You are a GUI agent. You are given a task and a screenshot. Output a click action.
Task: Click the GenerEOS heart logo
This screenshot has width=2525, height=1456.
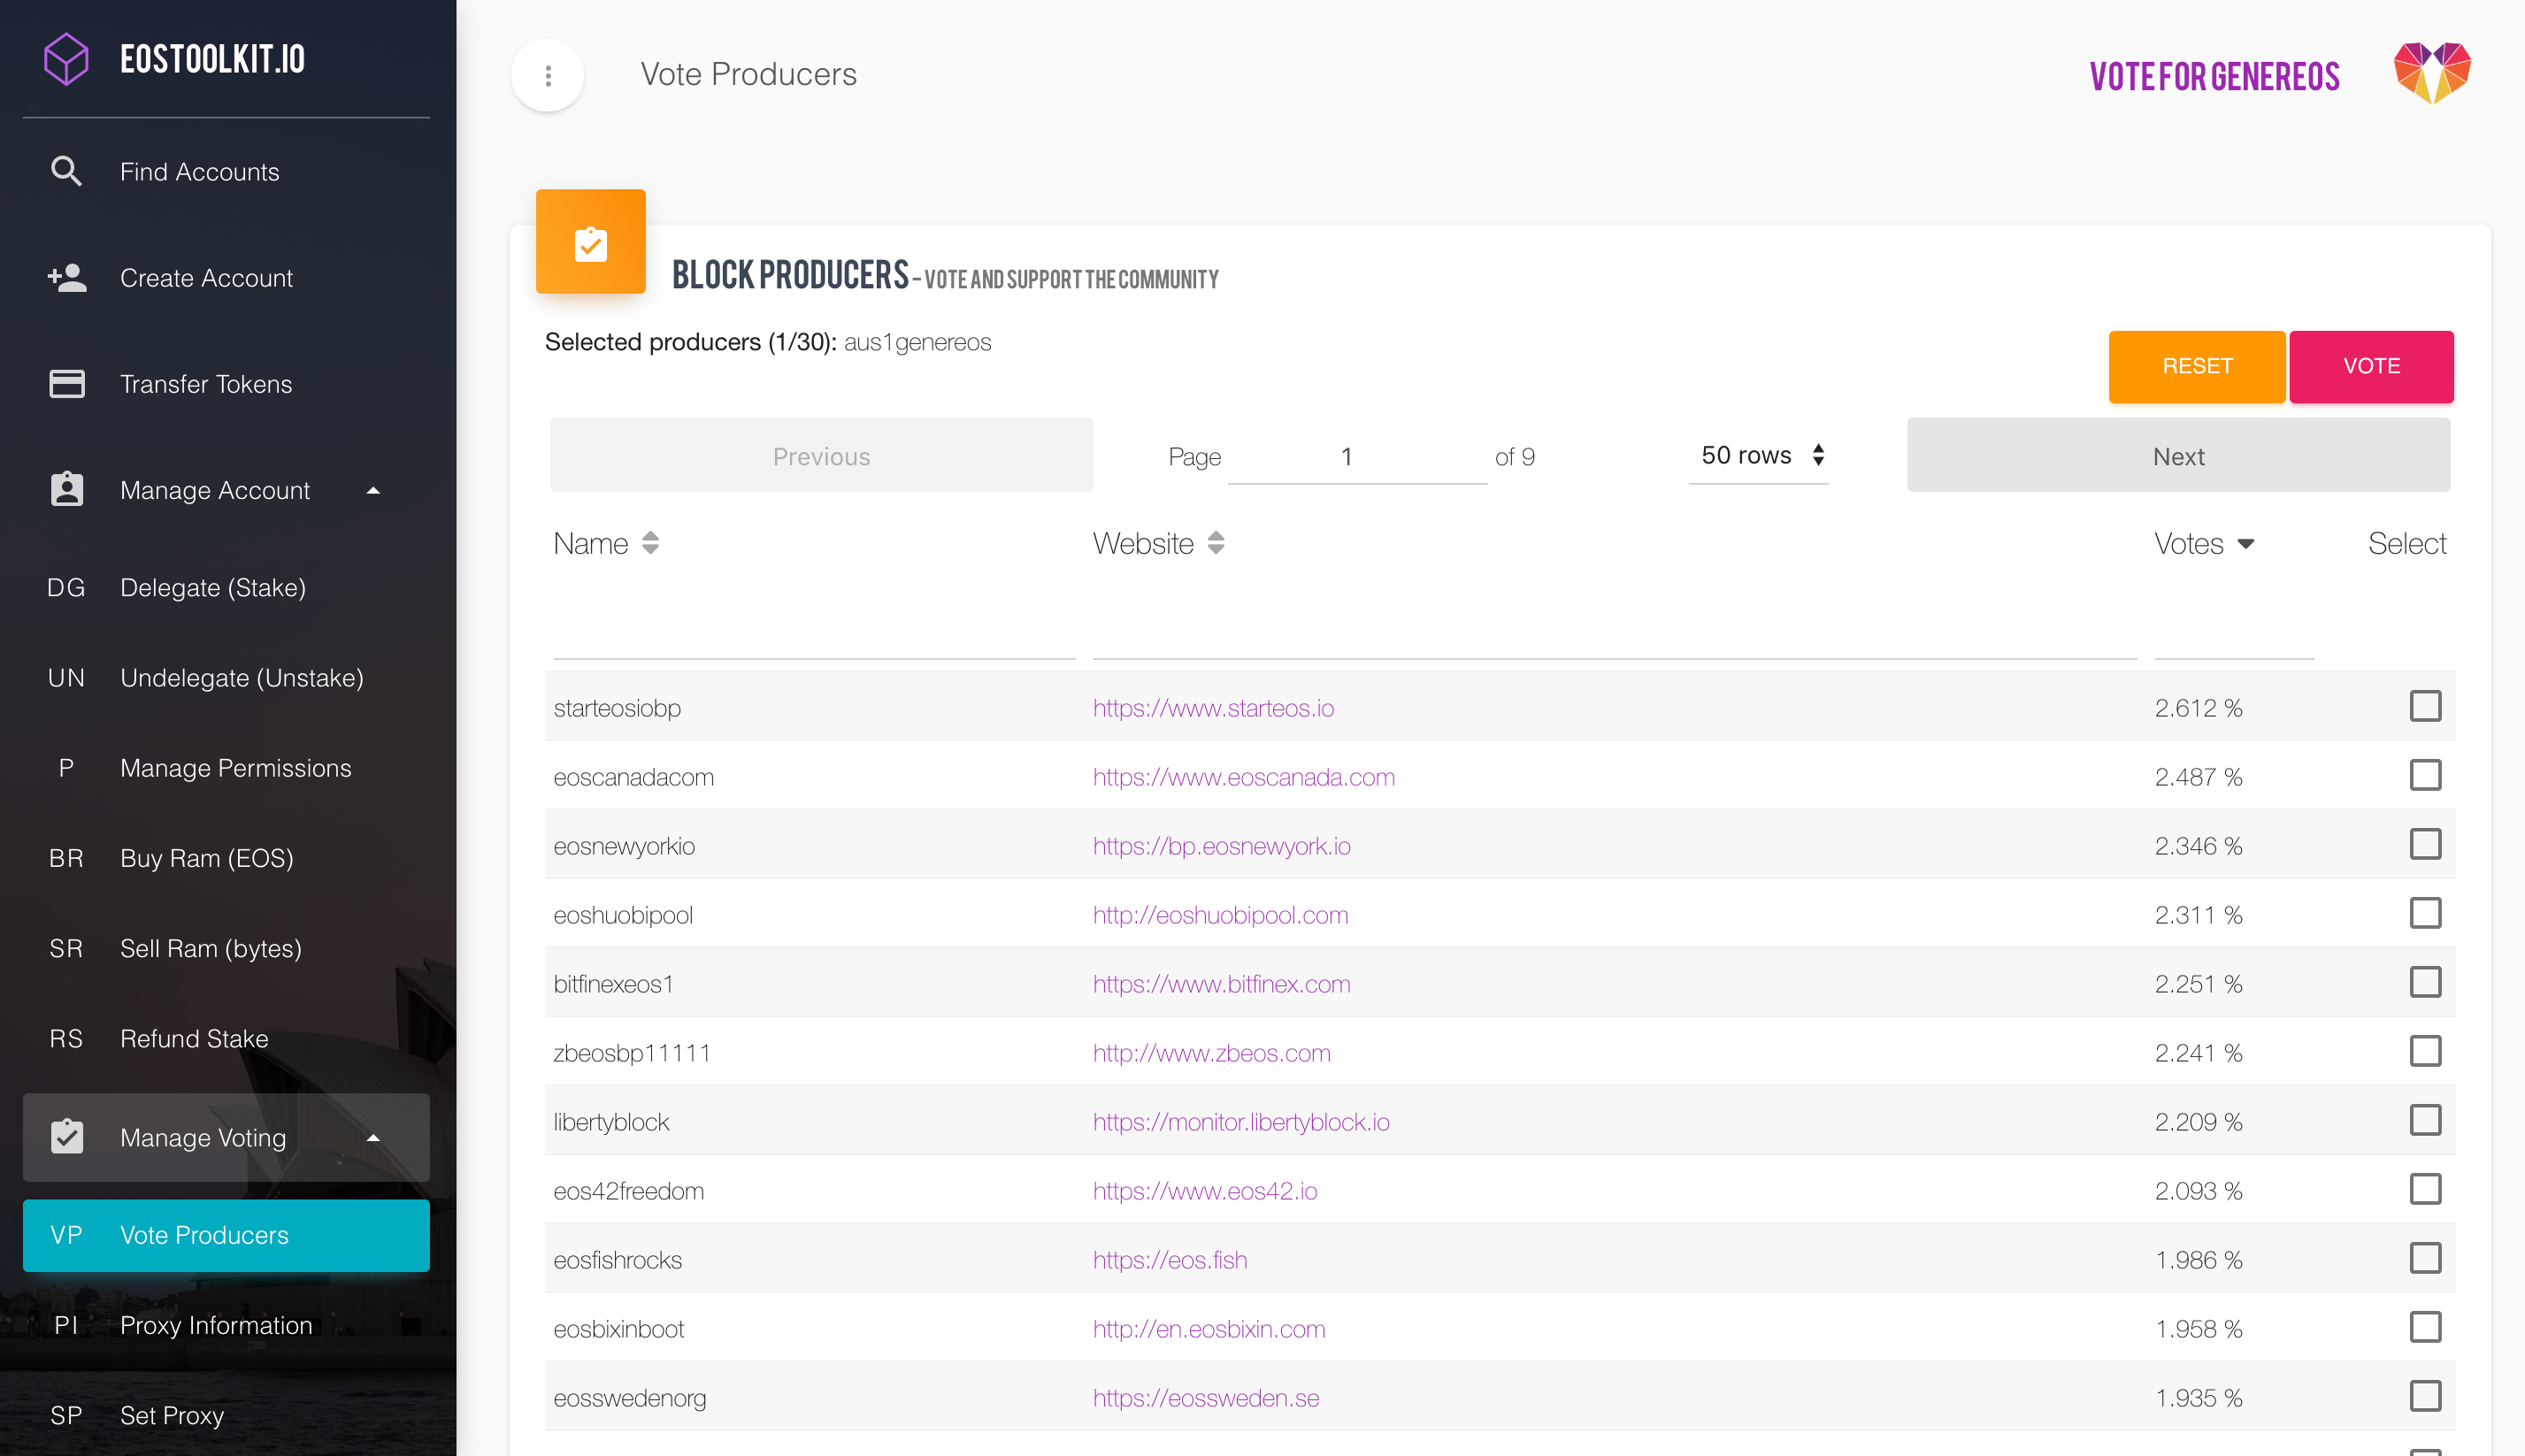coord(2433,74)
